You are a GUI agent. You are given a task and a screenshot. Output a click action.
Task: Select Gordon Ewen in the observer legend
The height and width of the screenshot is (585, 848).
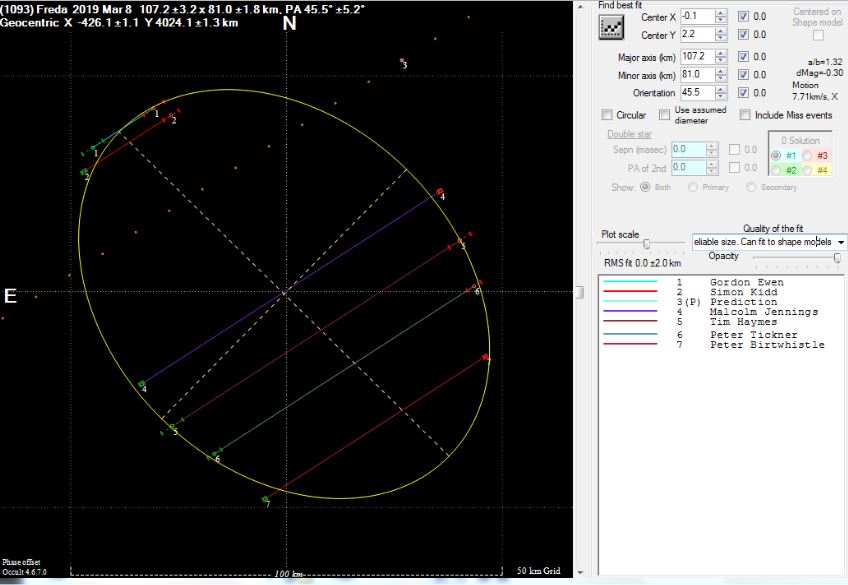746,282
